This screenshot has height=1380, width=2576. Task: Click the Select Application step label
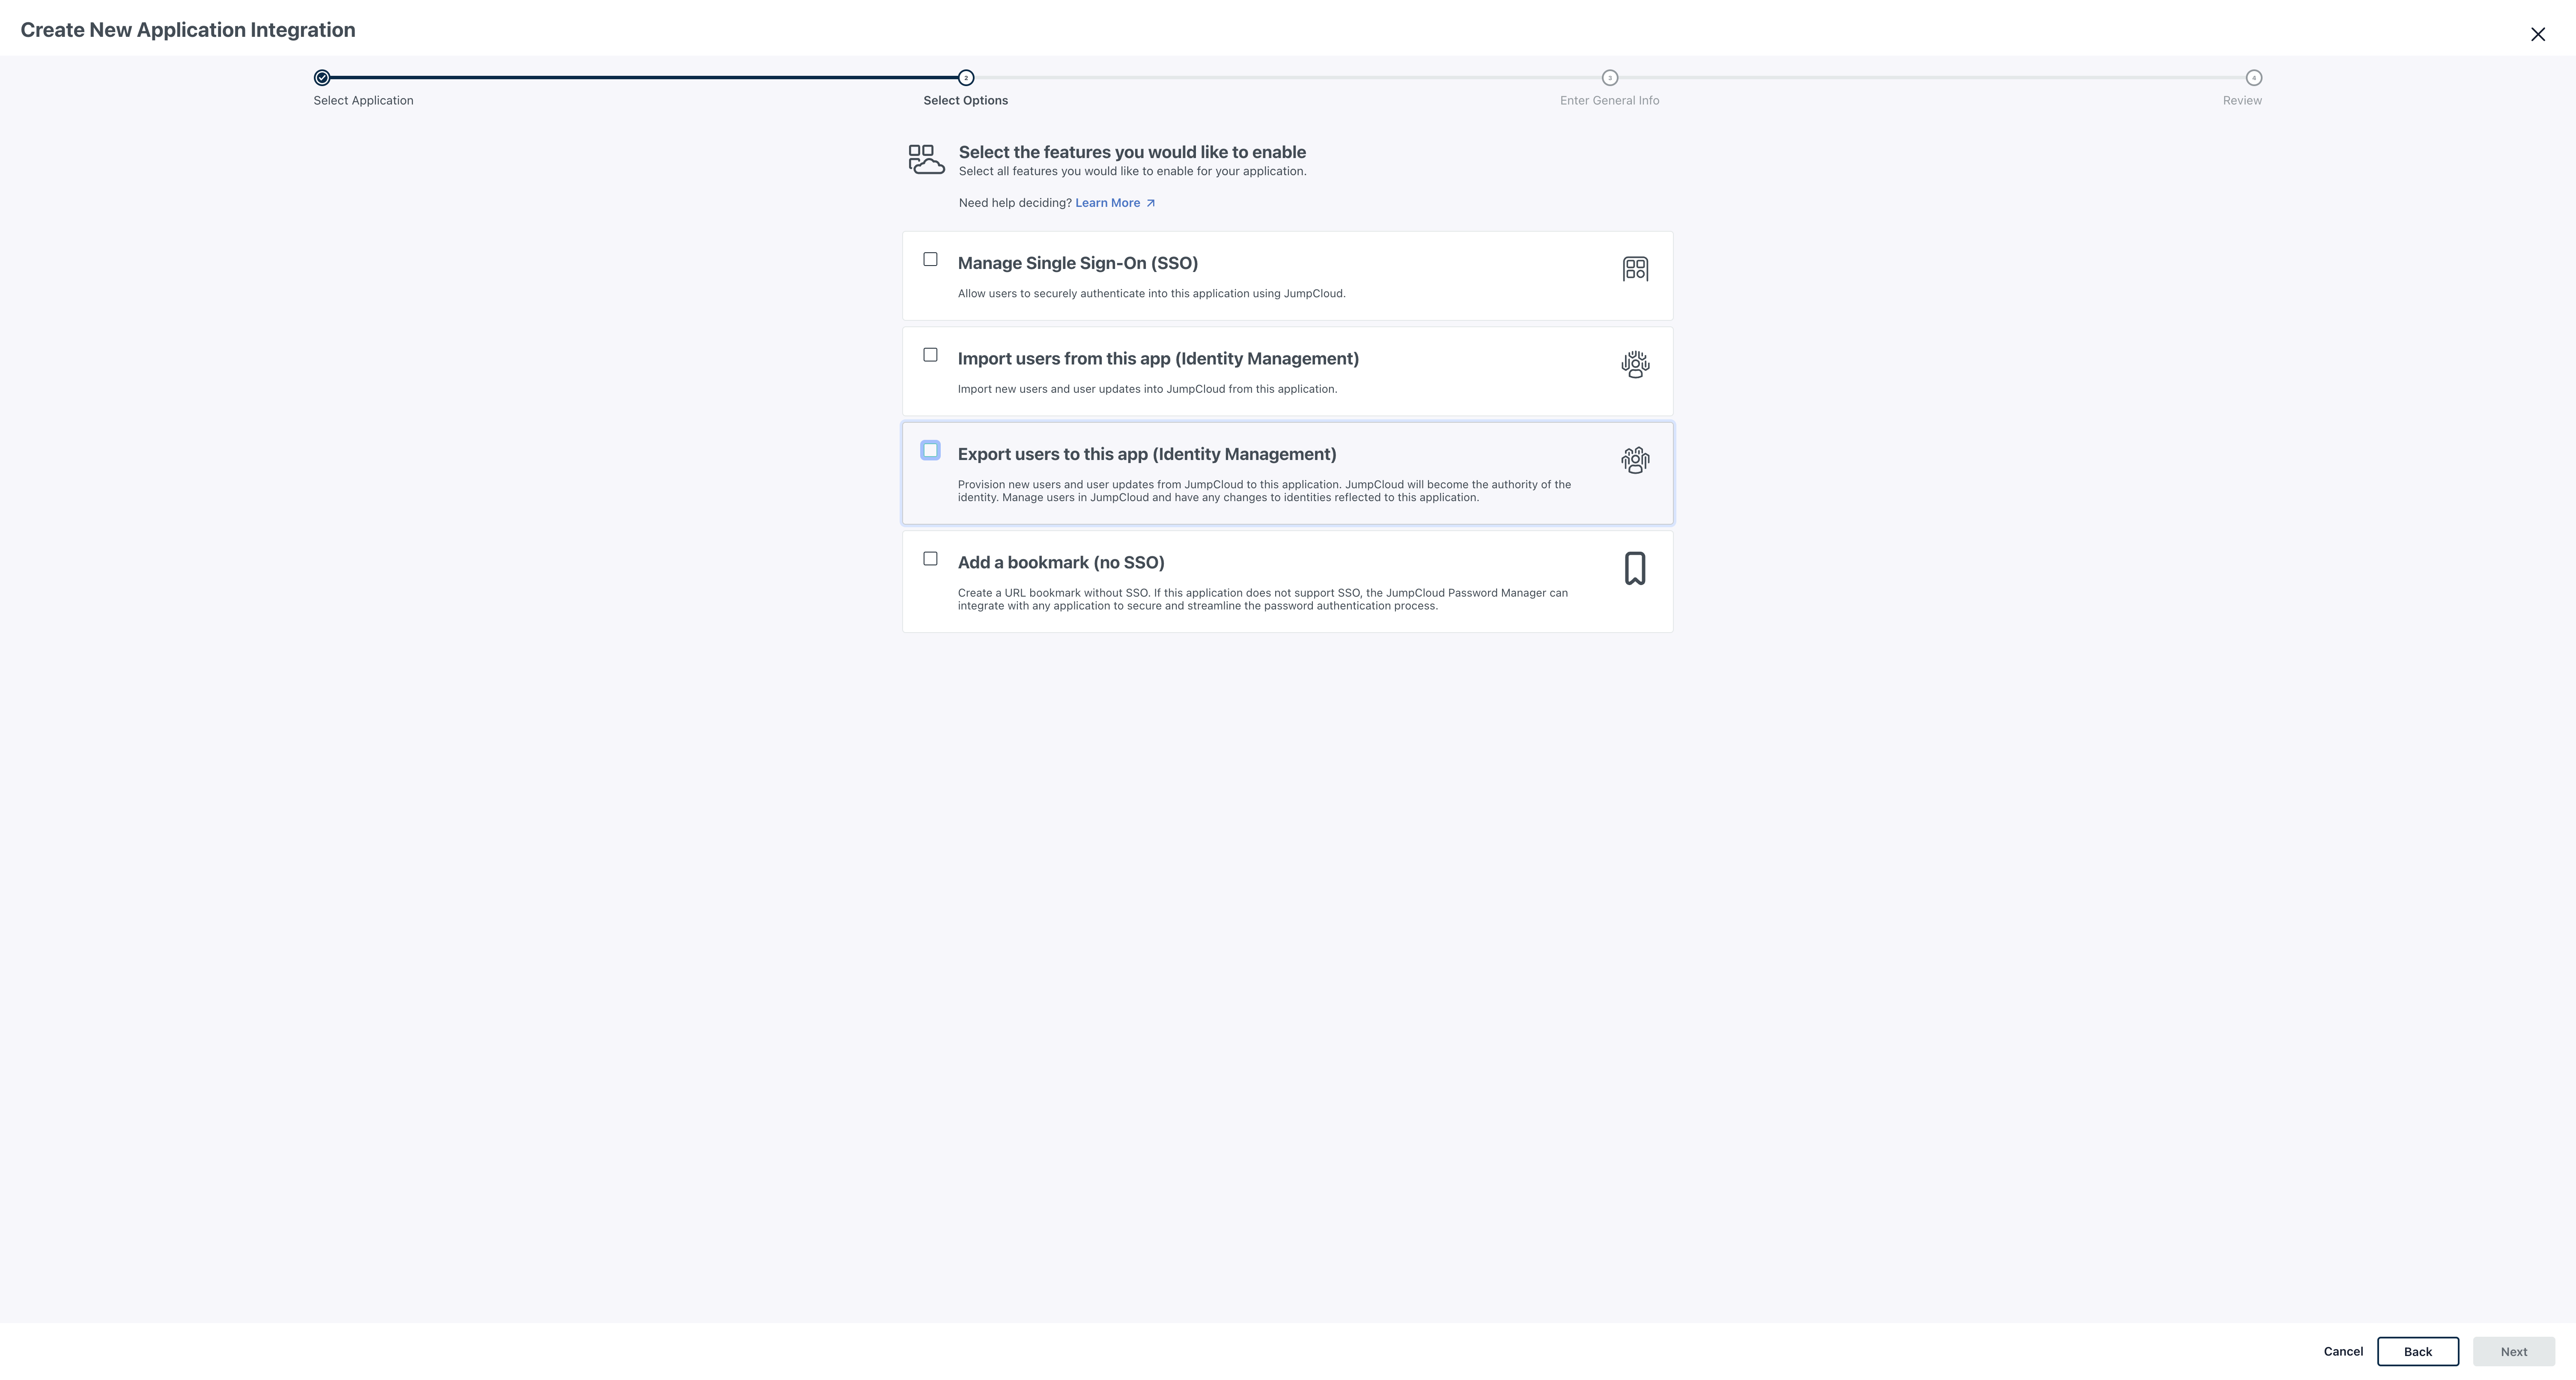click(x=363, y=101)
